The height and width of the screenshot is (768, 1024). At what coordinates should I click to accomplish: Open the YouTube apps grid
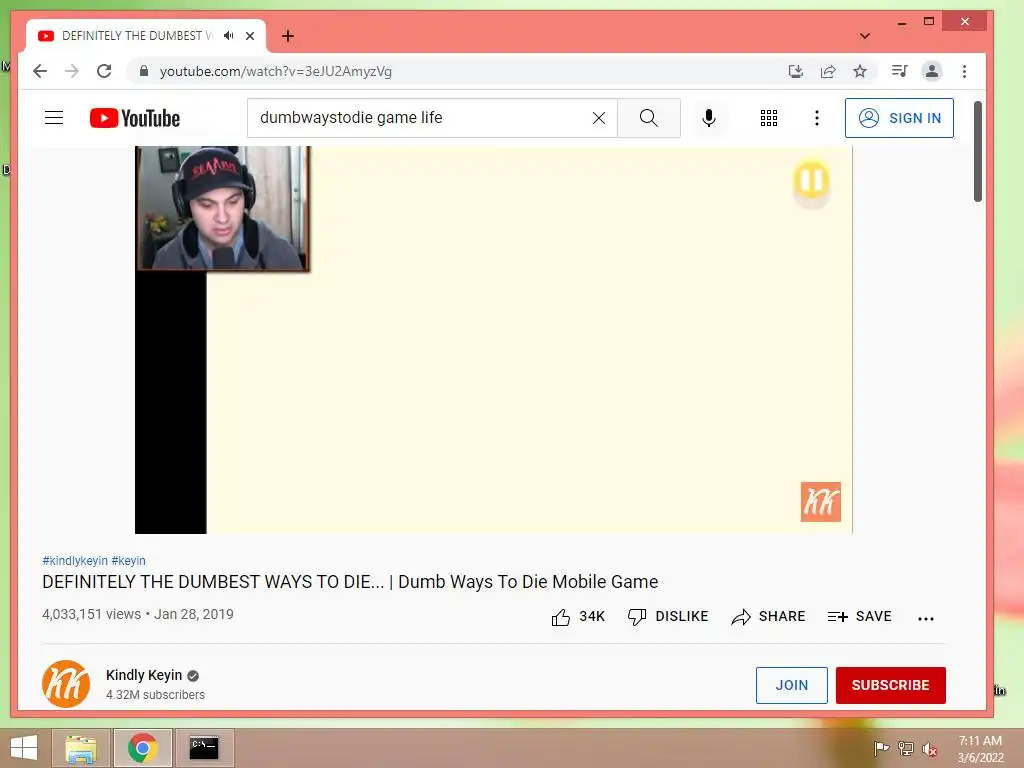769,118
